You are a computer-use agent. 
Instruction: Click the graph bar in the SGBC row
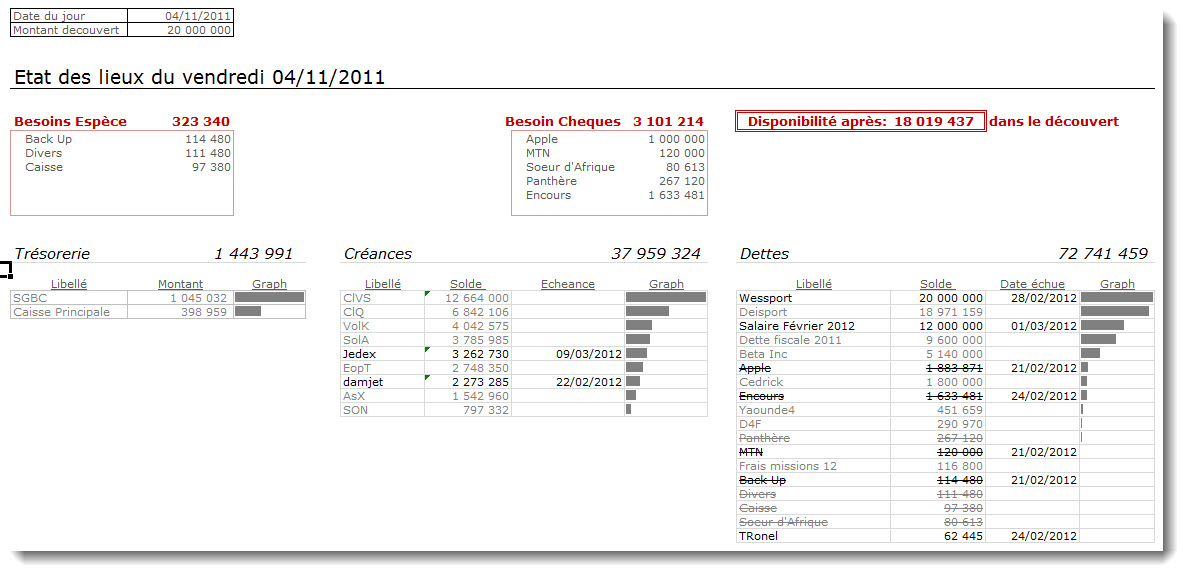(x=270, y=298)
